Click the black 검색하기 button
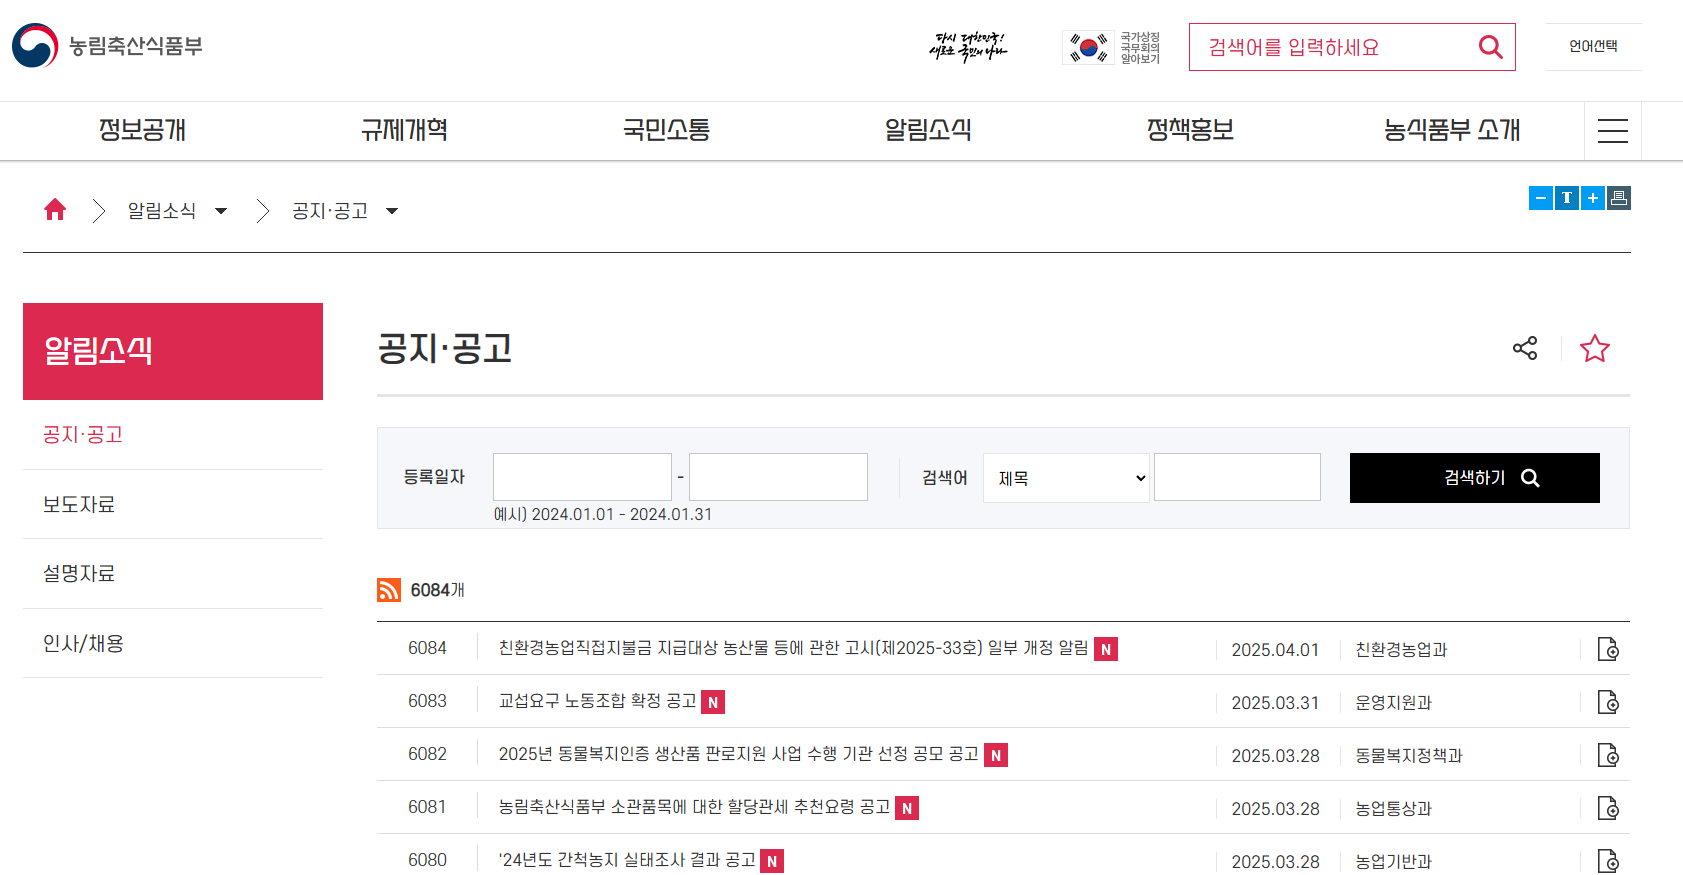 (x=1474, y=478)
